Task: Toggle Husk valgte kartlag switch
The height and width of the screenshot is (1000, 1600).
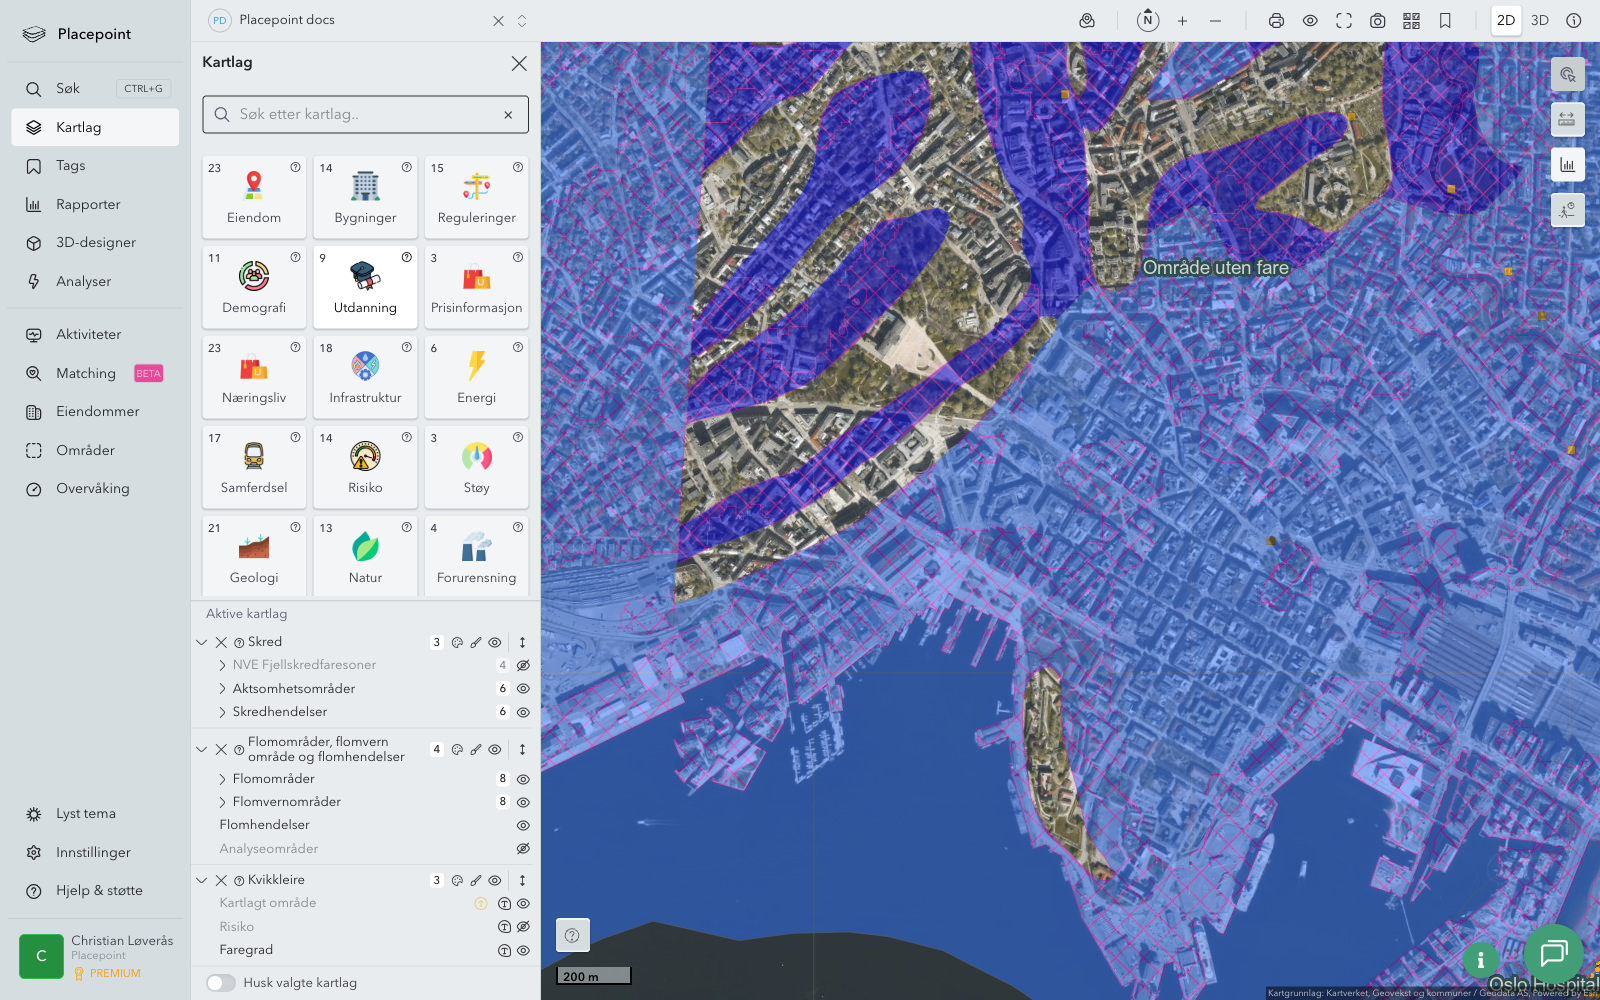Action: pos(221,983)
